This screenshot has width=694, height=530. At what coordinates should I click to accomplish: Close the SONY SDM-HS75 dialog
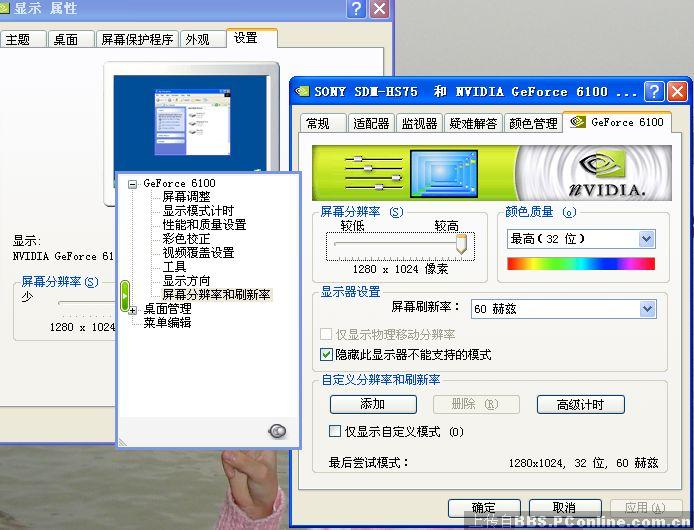677,92
